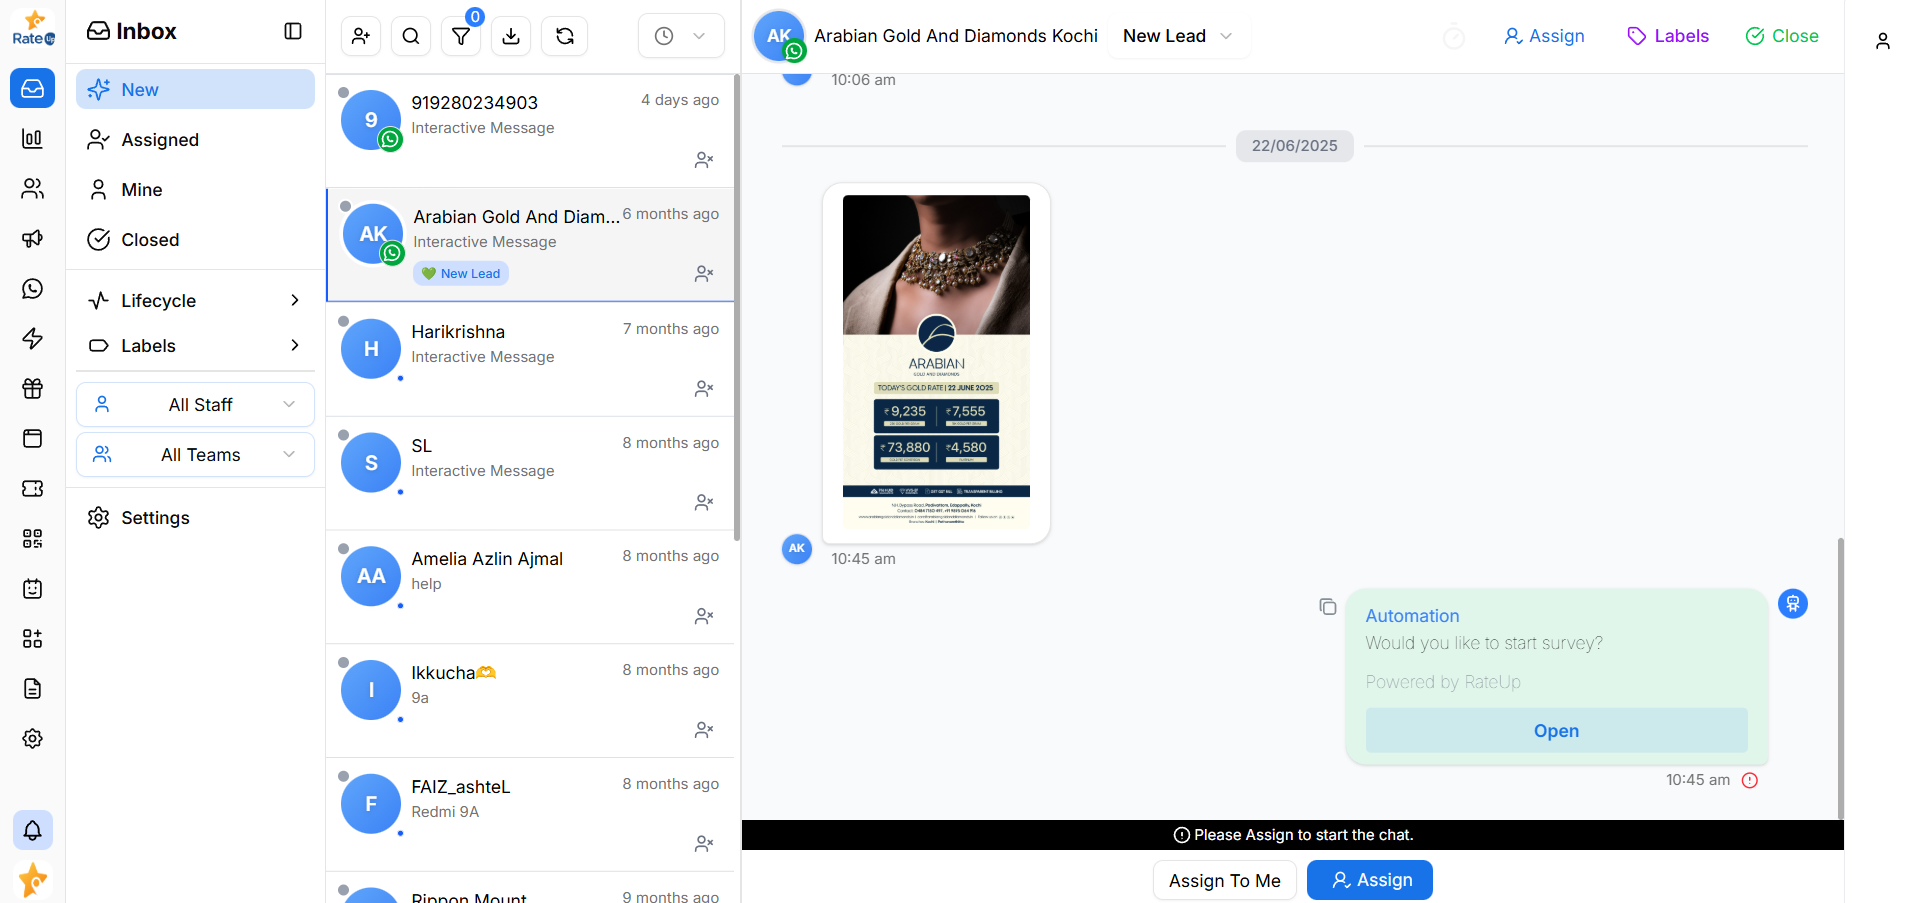Add a new contact from the inbox toolbar
This screenshot has width=1911, height=903.
point(360,36)
